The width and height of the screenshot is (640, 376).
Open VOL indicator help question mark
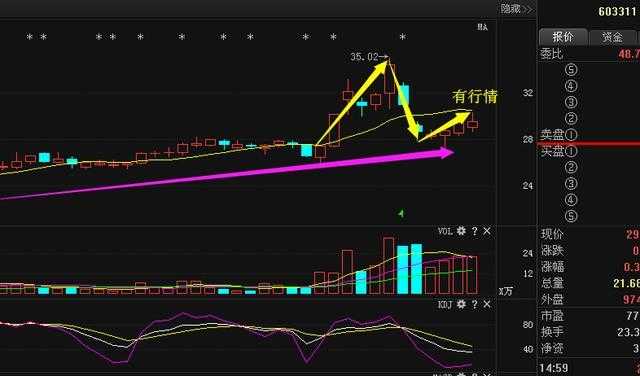click(x=474, y=231)
